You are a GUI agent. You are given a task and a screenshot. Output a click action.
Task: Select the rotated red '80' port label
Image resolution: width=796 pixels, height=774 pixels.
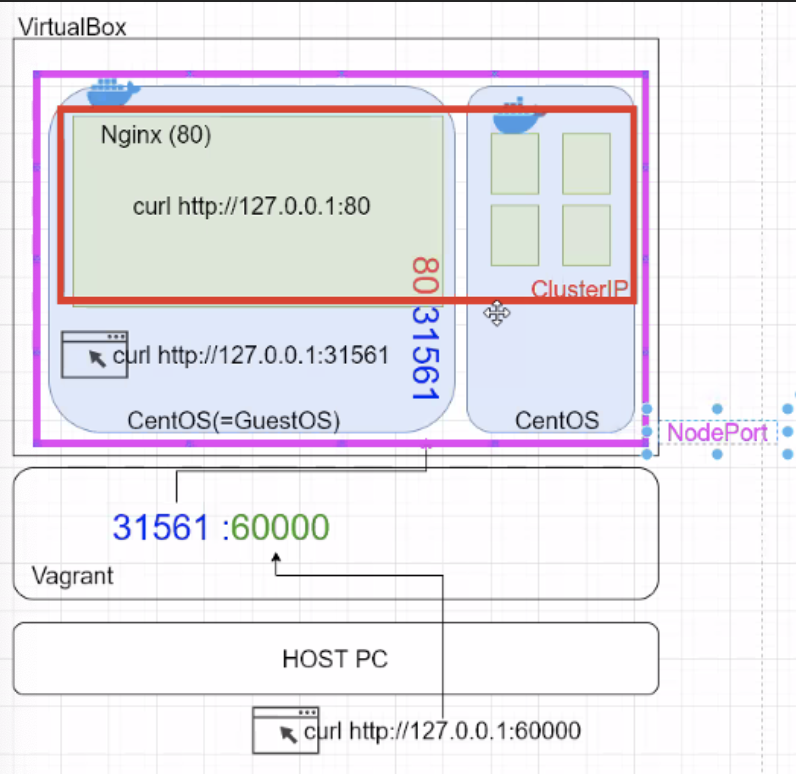click(425, 276)
